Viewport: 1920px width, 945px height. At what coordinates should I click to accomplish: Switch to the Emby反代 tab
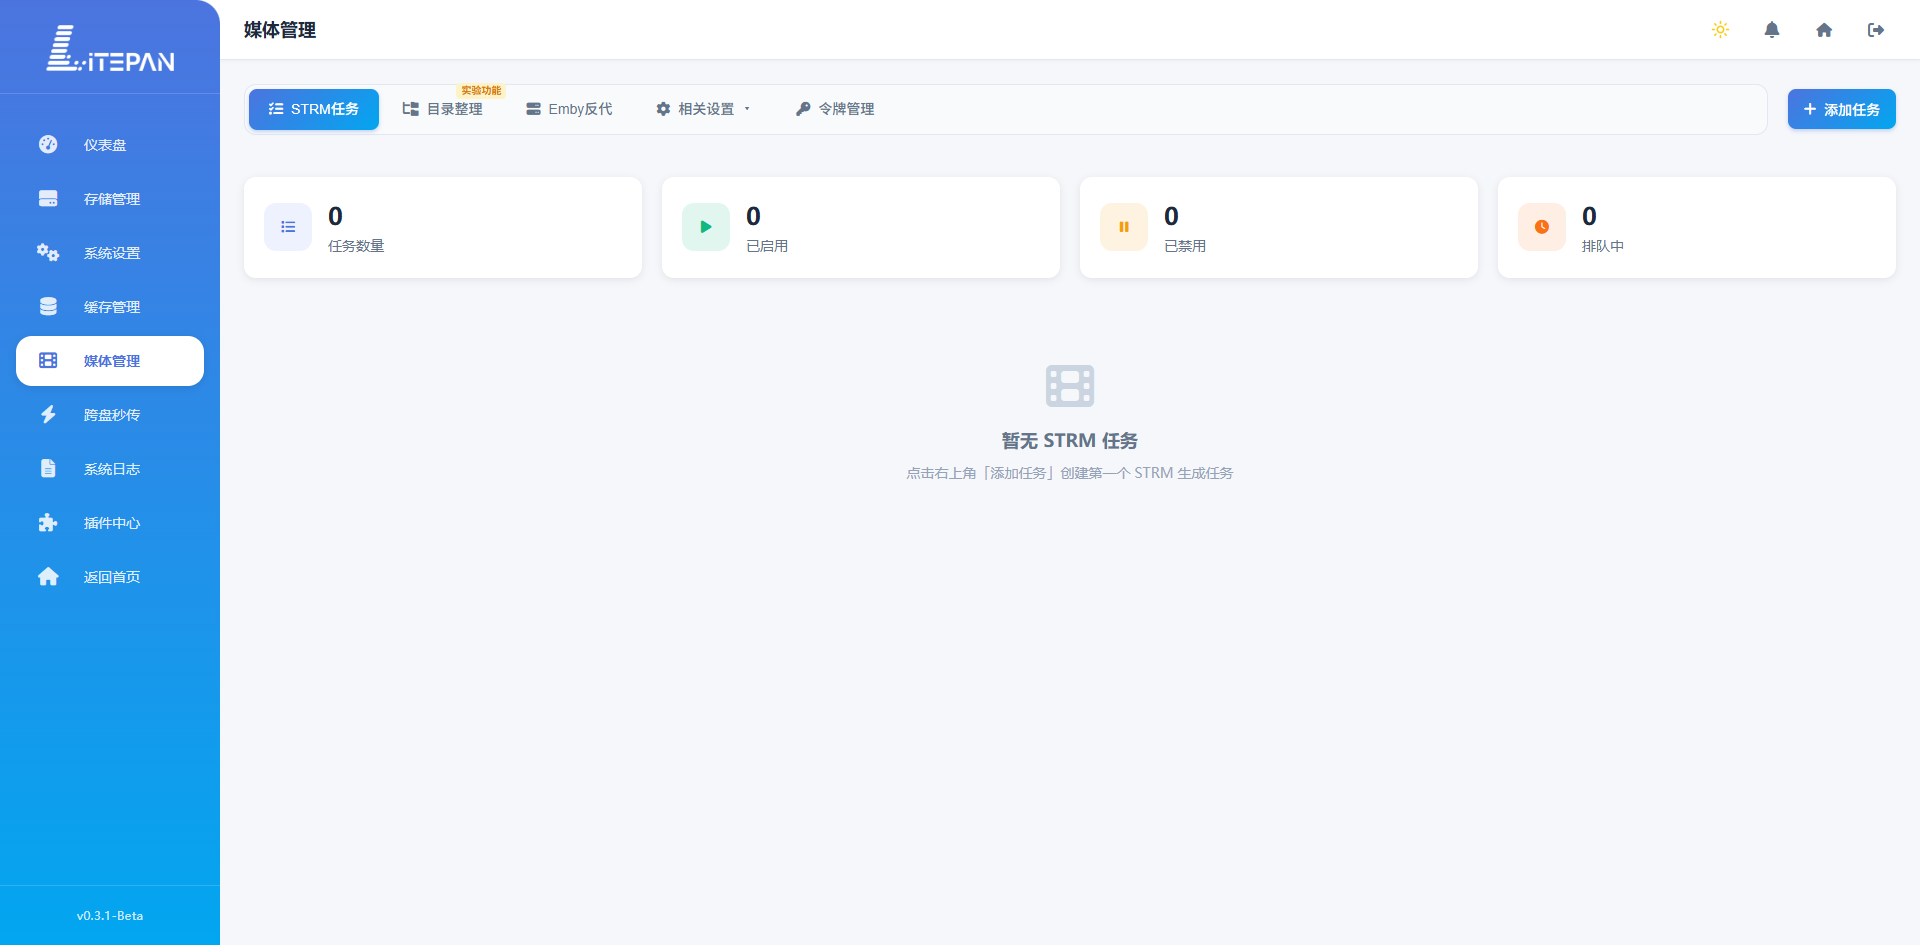[x=569, y=109]
